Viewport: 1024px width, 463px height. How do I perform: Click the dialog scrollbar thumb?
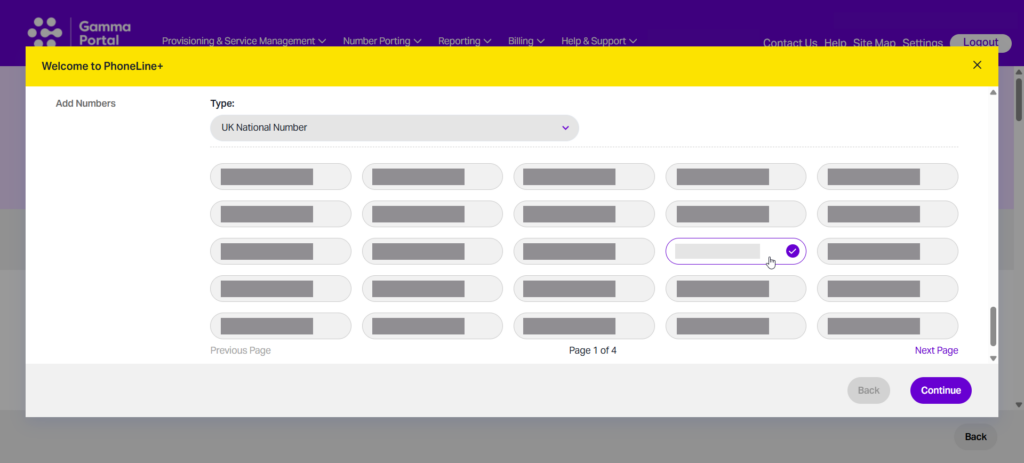pyautogui.click(x=993, y=326)
